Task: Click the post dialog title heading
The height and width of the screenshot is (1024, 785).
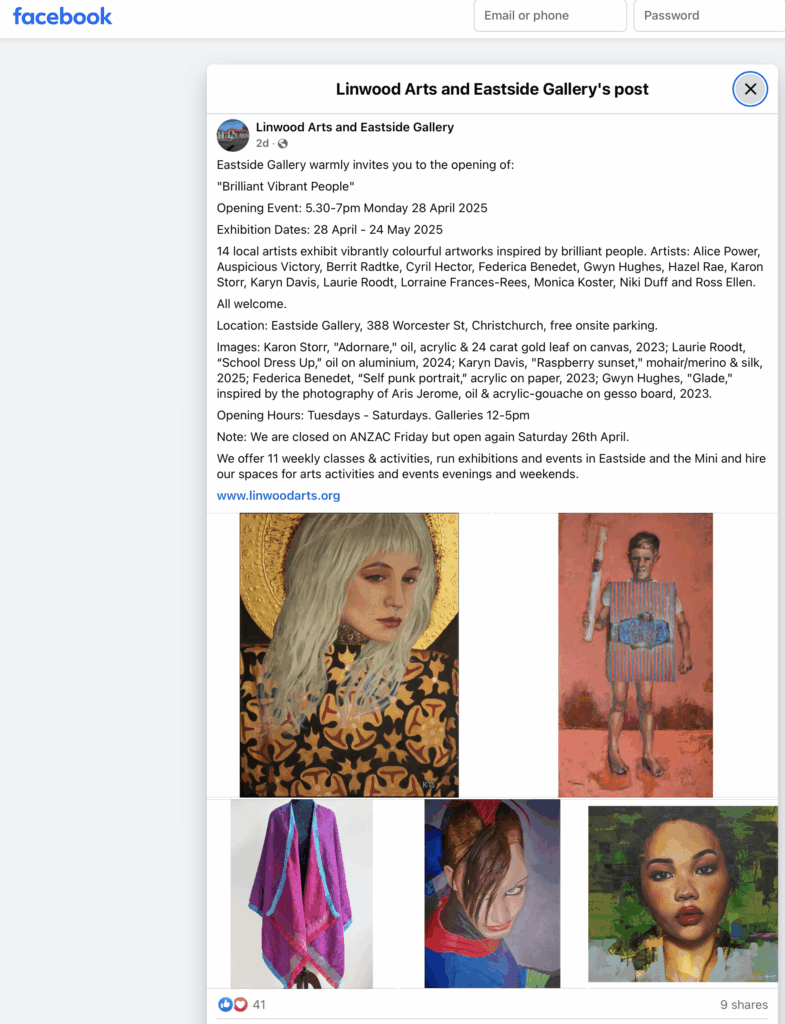Action: (x=492, y=89)
